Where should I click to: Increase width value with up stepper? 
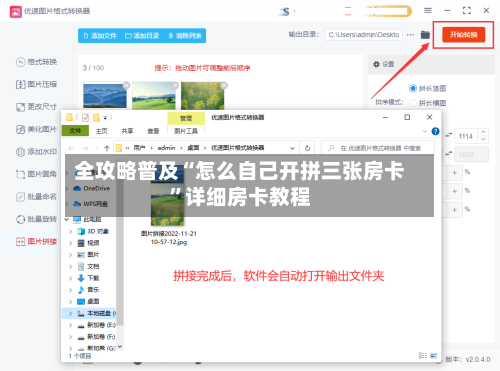pyautogui.click(x=483, y=132)
